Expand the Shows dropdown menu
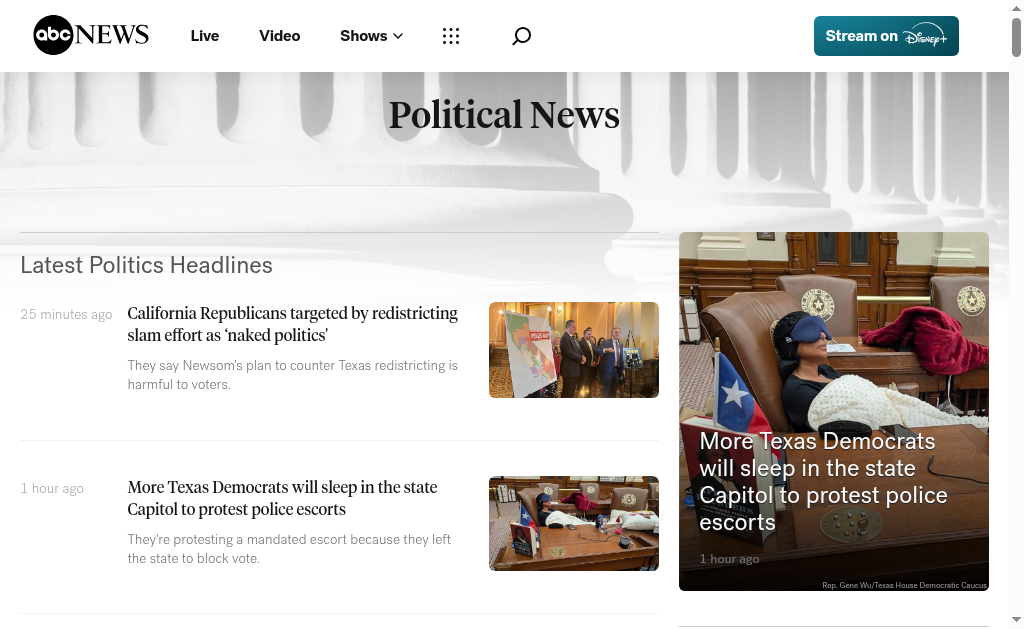1024x629 pixels. tap(372, 36)
